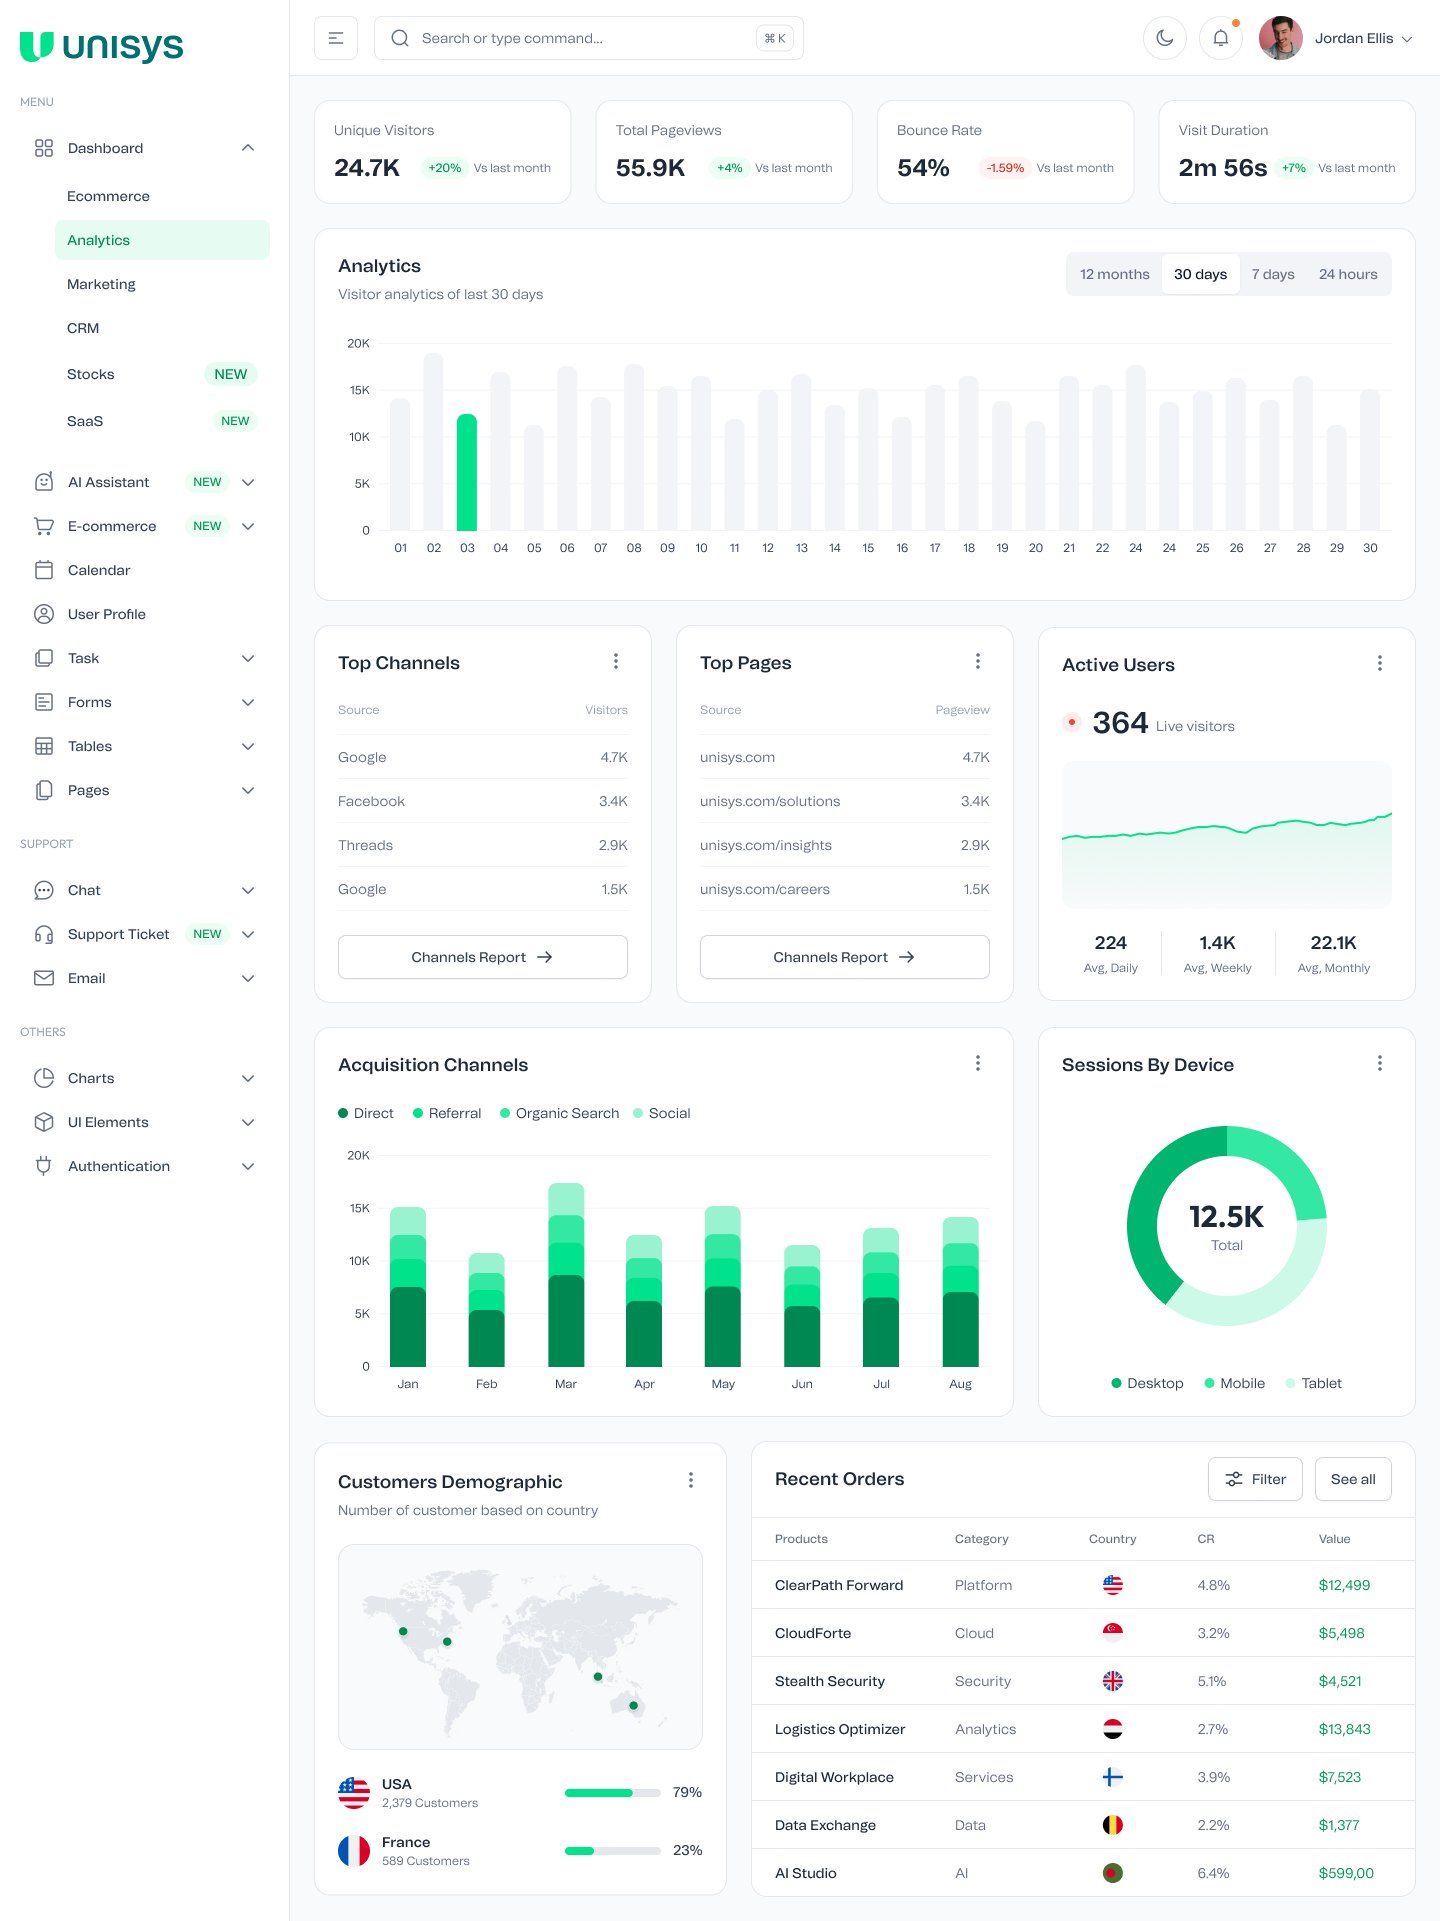Switch Analytics chart to 24 hours

coord(1348,274)
